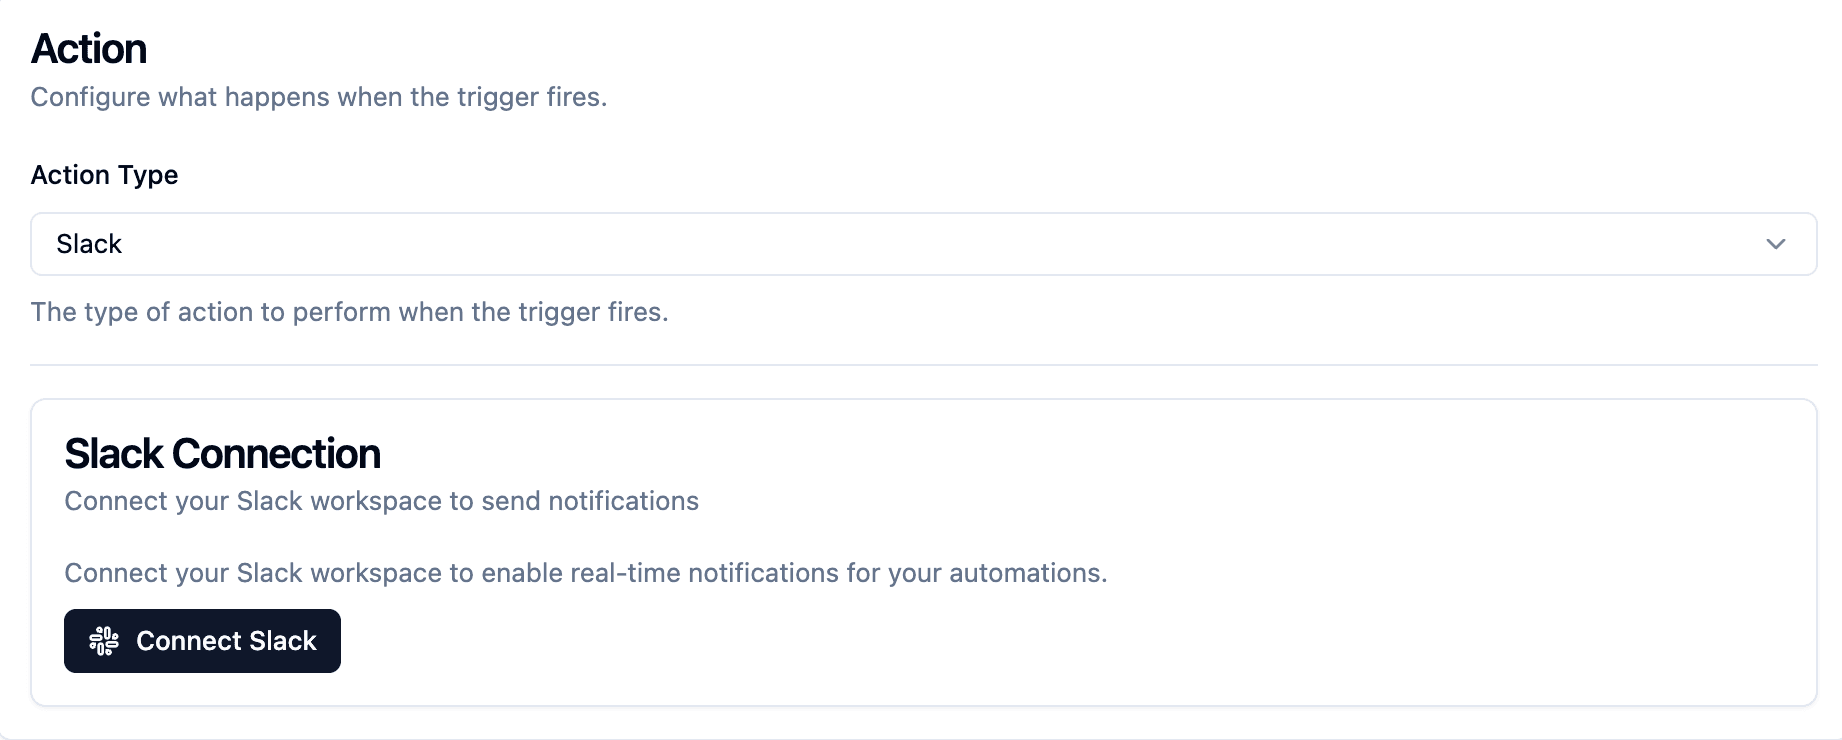Click the Slack Connection card title

pos(222,453)
